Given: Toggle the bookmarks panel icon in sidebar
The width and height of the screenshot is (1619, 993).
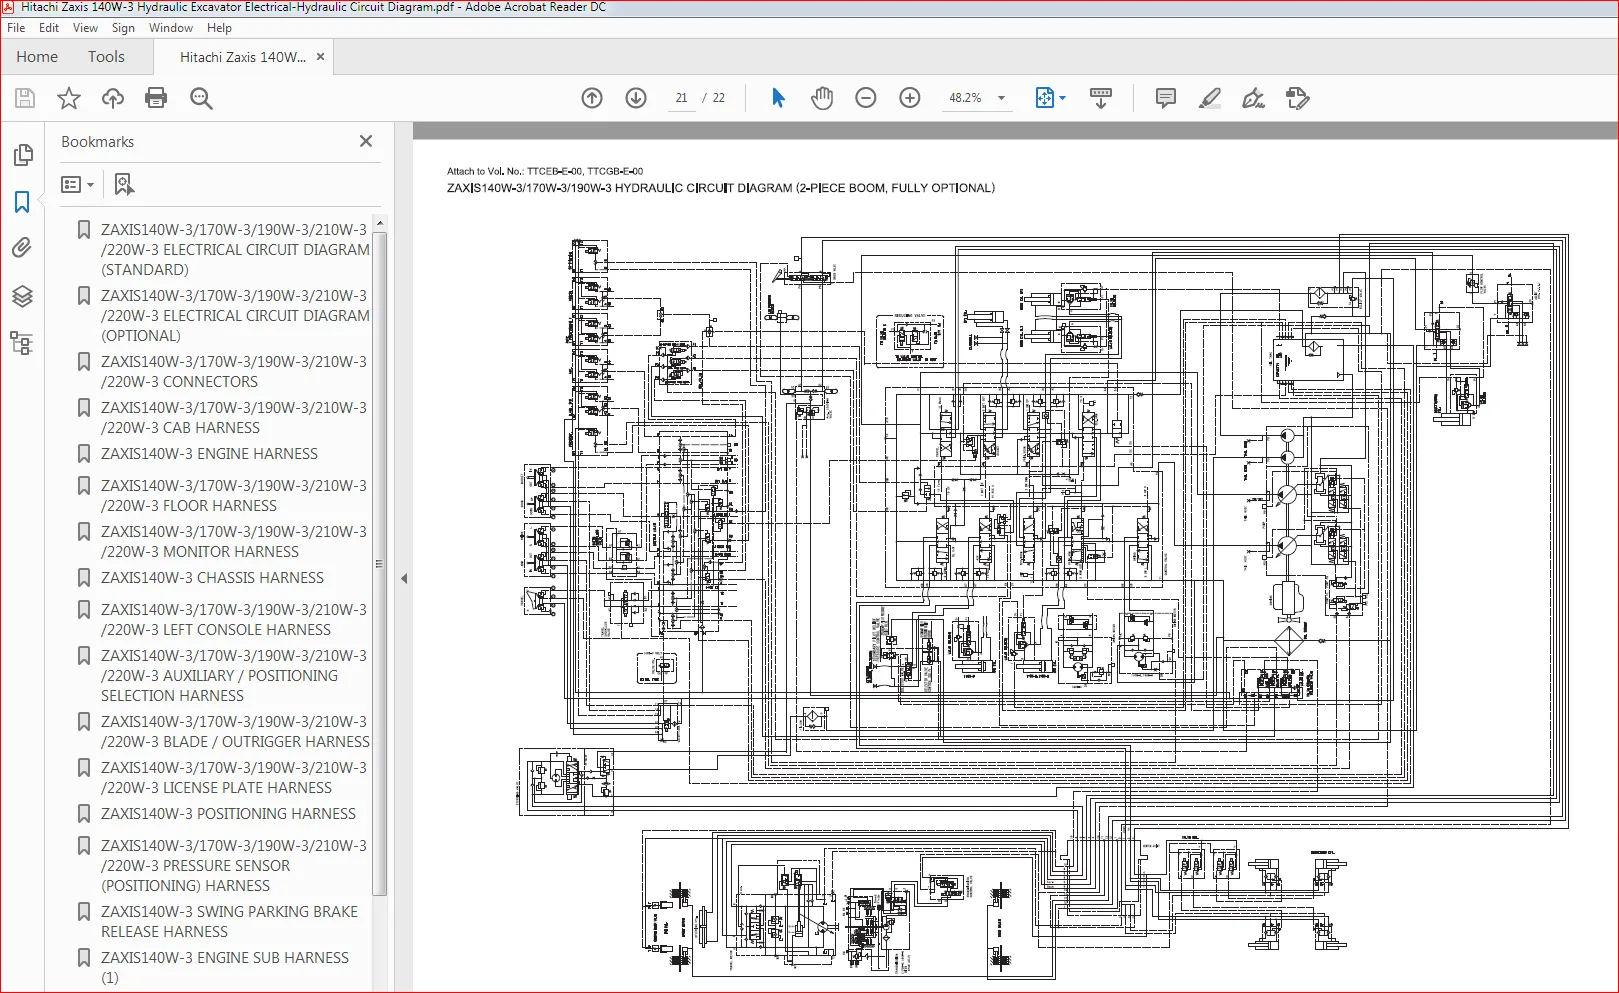Looking at the screenshot, I should point(22,202).
